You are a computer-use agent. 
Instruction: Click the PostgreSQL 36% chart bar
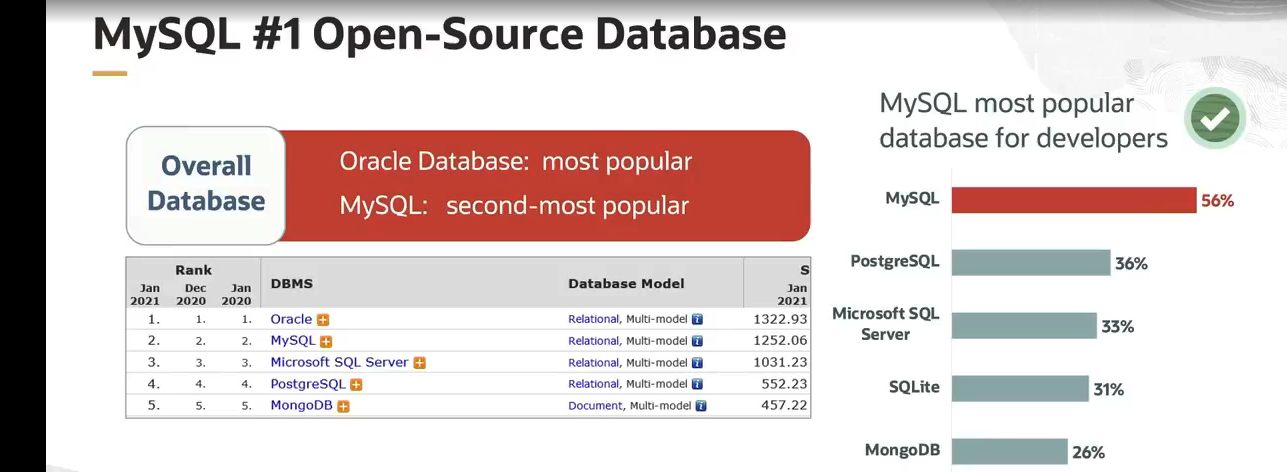pos(1030,263)
